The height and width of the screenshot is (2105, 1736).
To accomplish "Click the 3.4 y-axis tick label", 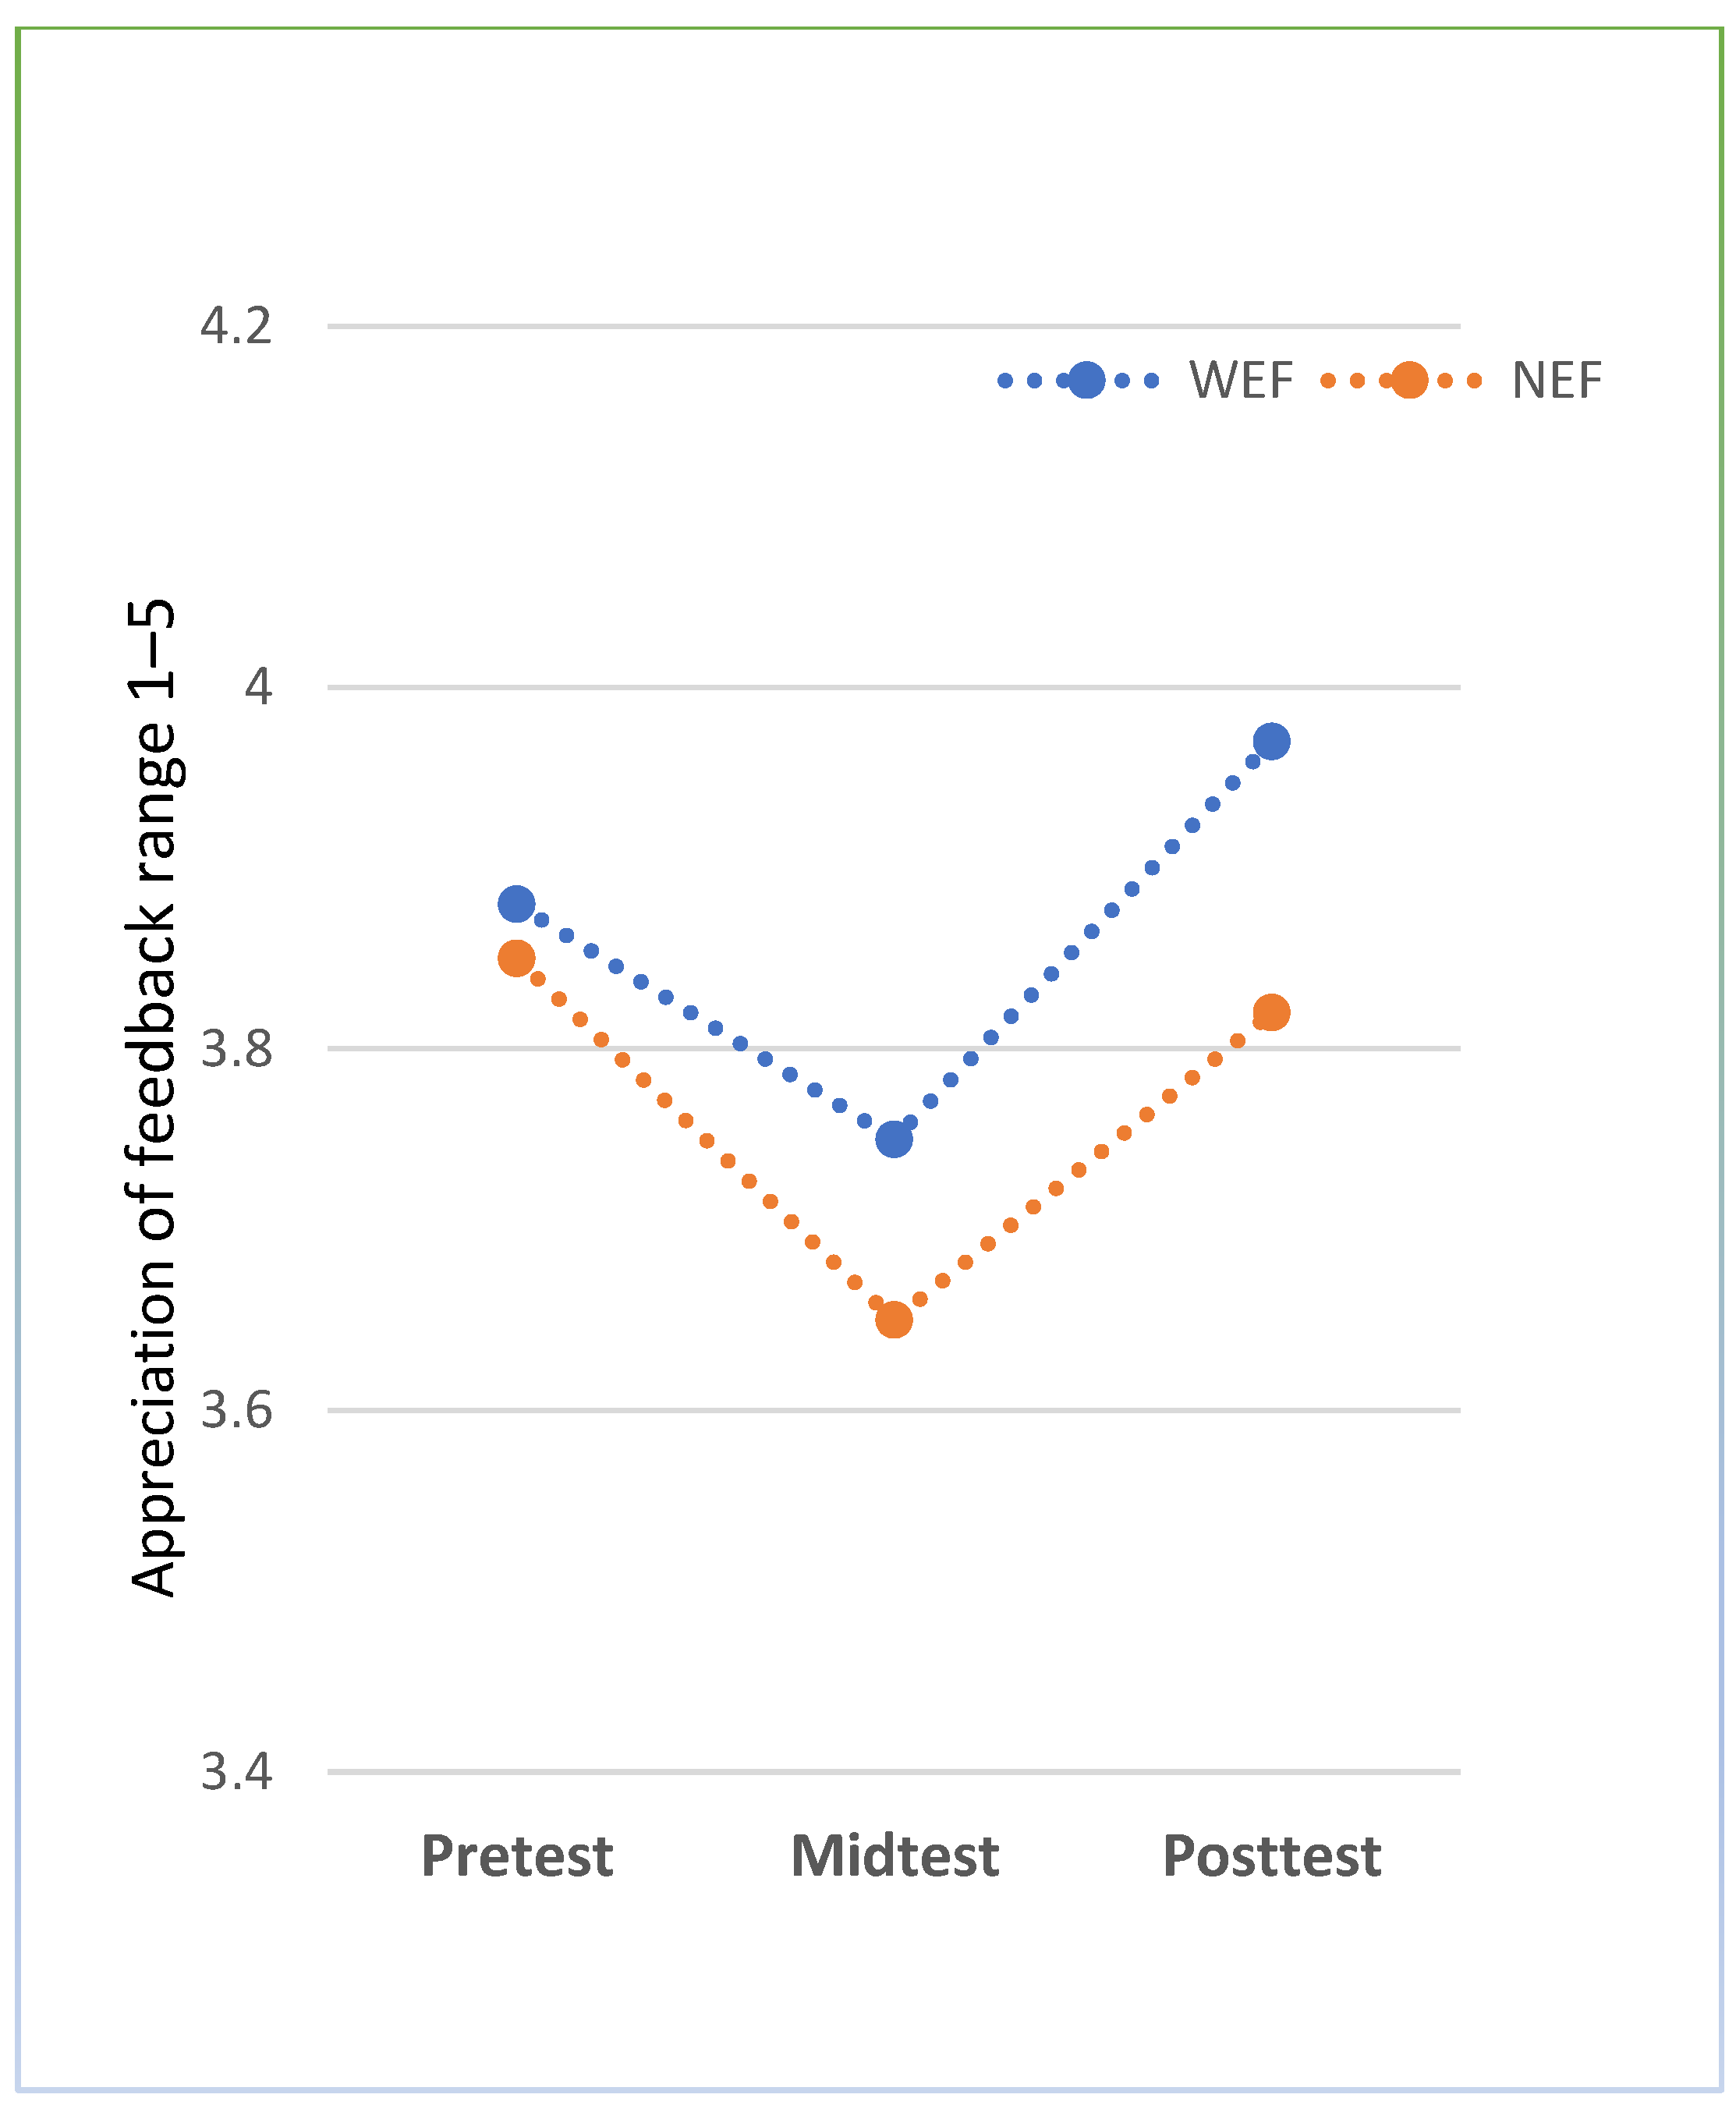I will point(236,1772).
